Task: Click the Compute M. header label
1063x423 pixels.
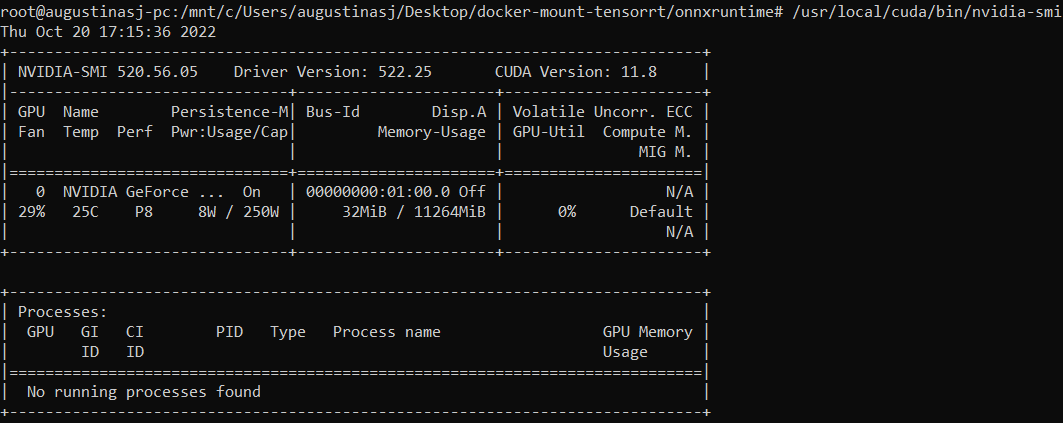Action: point(647,132)
